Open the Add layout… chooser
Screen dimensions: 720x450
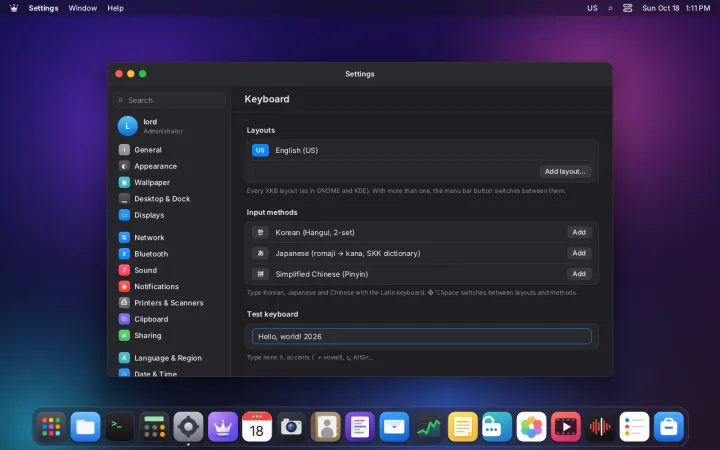pos(565,171)
